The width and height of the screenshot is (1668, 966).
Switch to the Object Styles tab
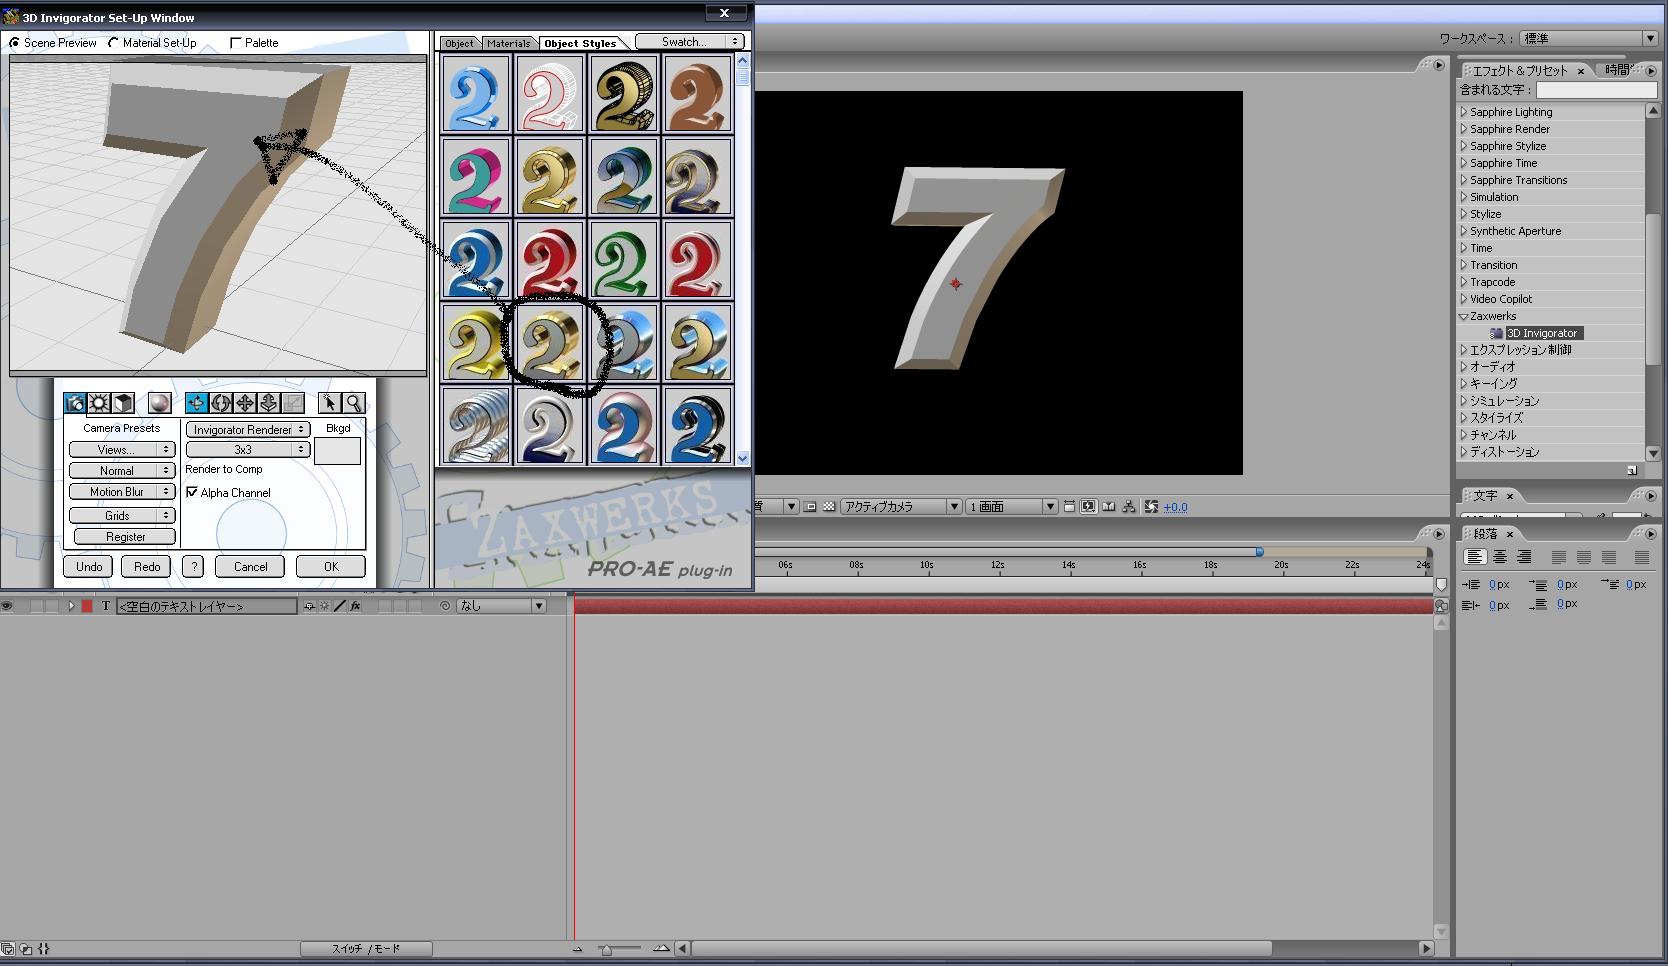(581, 43)
